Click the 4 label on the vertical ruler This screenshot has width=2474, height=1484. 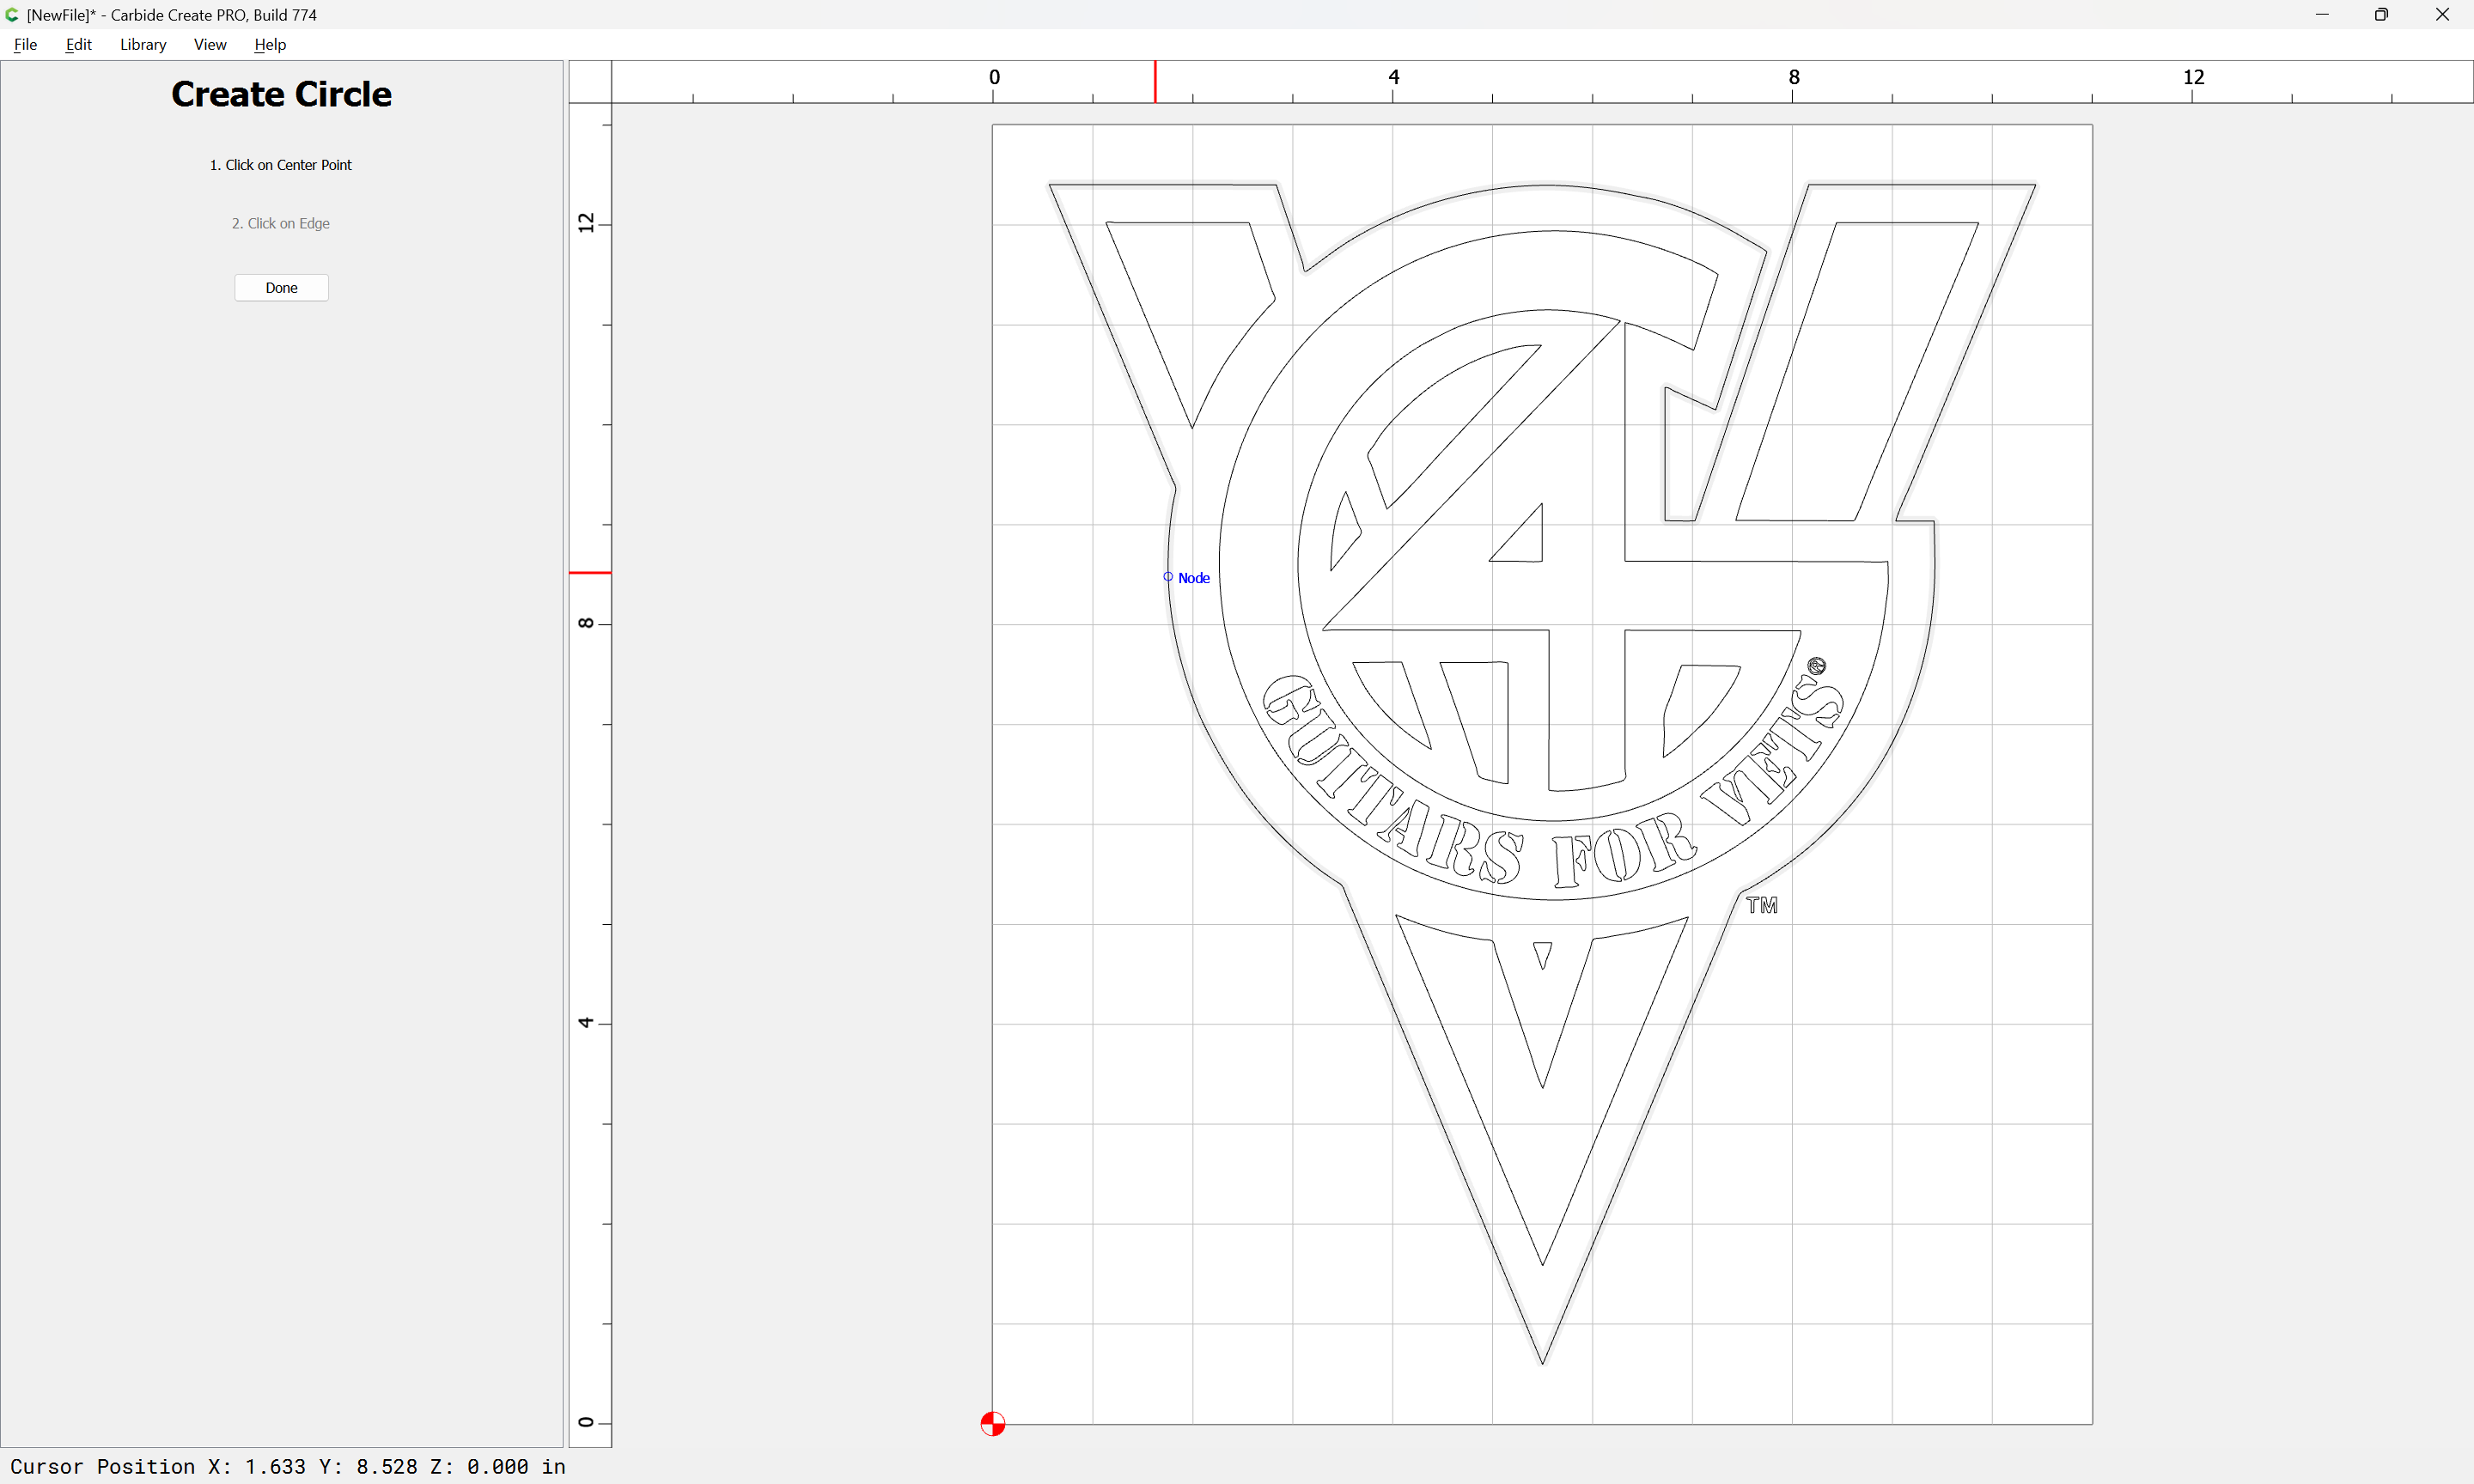click(x=586, y=1022)
